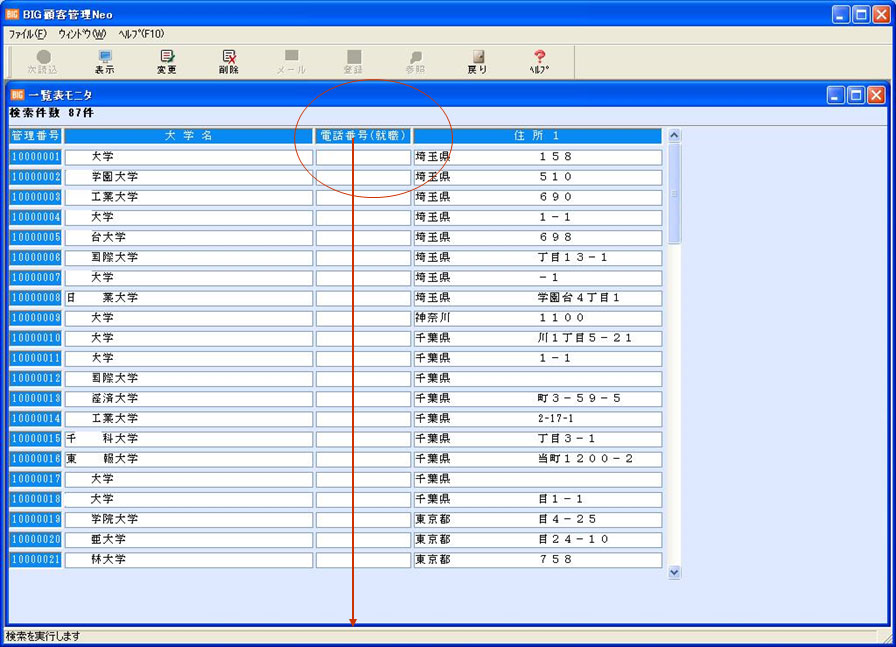Click 東京都 address cell ending 758
Image resolution: width=896 pixels, height=647 pixels.
click(x=538, y=560)
